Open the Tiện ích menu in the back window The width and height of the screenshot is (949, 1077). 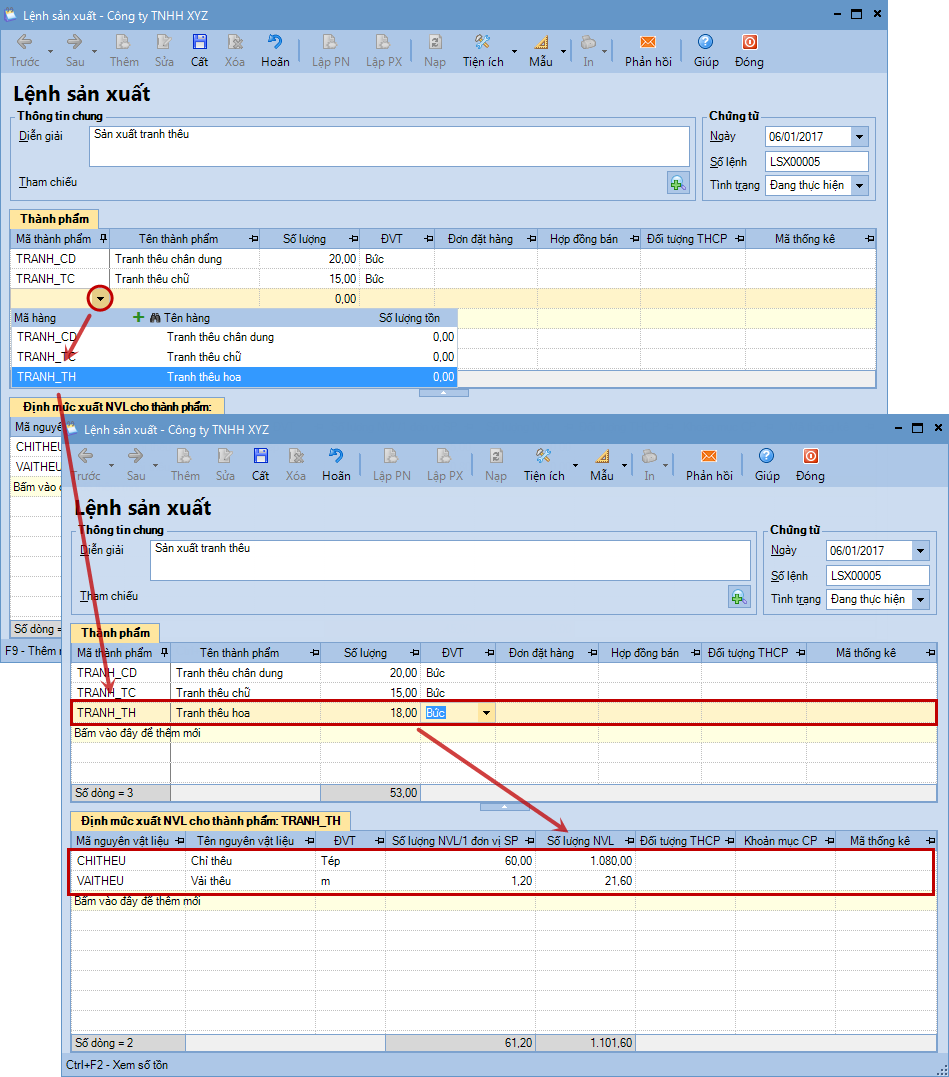[x=484, y=49]
